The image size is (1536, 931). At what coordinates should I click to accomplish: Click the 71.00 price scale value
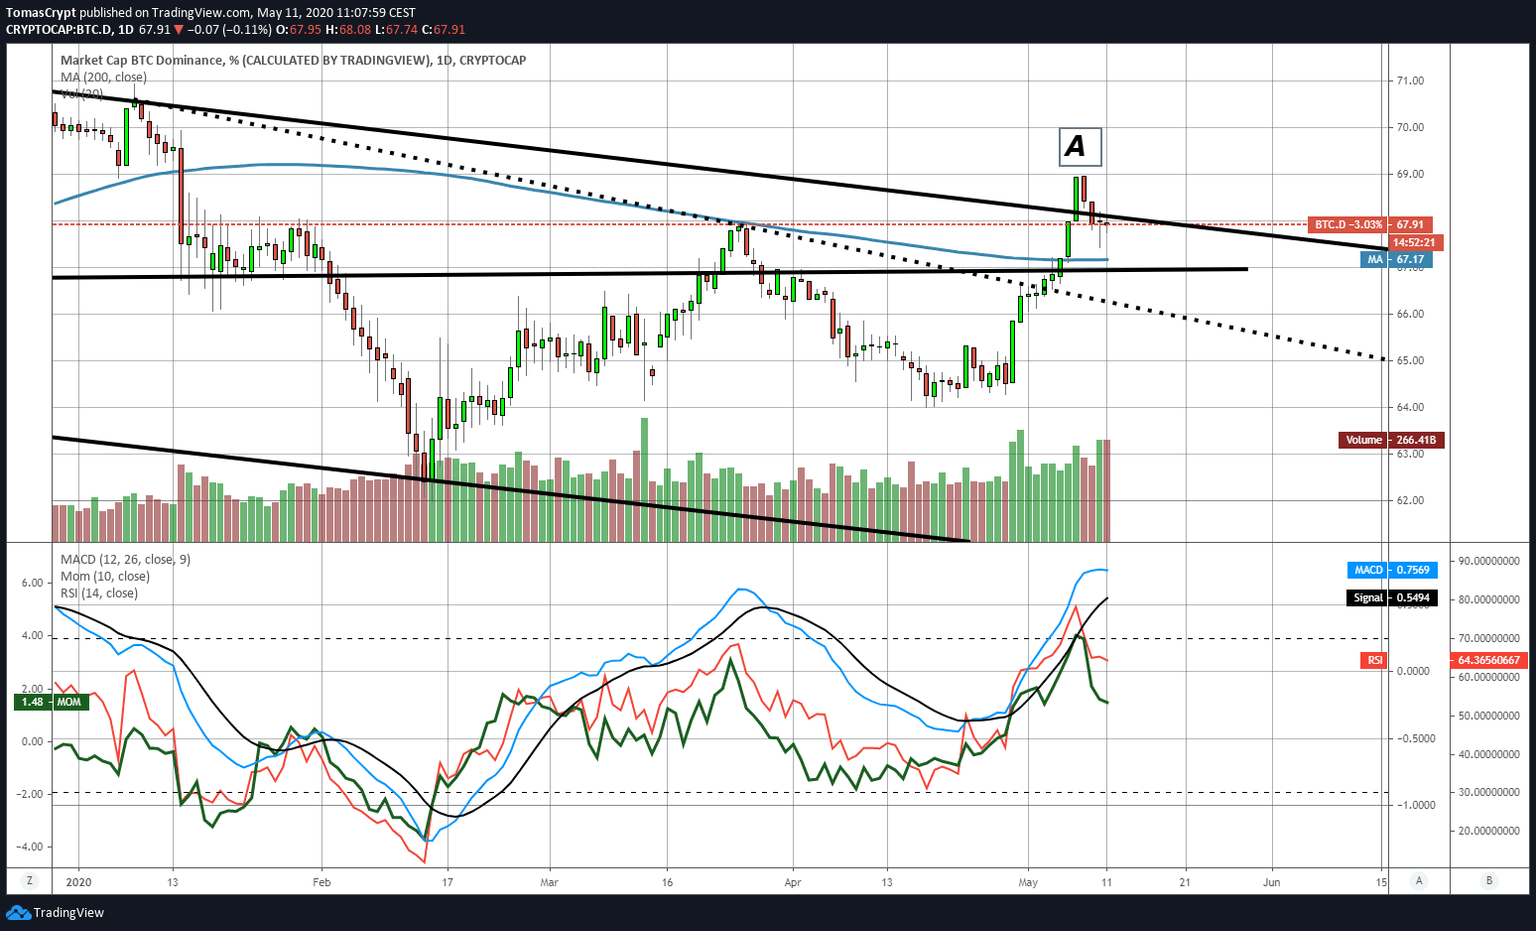point(1410,81)
